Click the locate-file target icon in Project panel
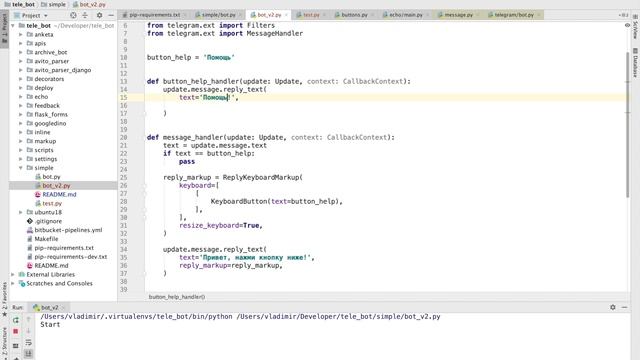The image size is (640, 360). (73, 16)
